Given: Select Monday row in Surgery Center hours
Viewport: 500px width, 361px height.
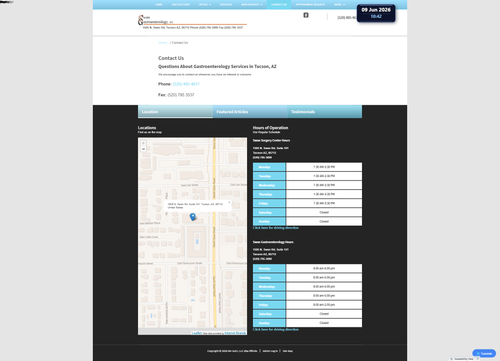Looking at the screenshot, I should tap(307, 167).
